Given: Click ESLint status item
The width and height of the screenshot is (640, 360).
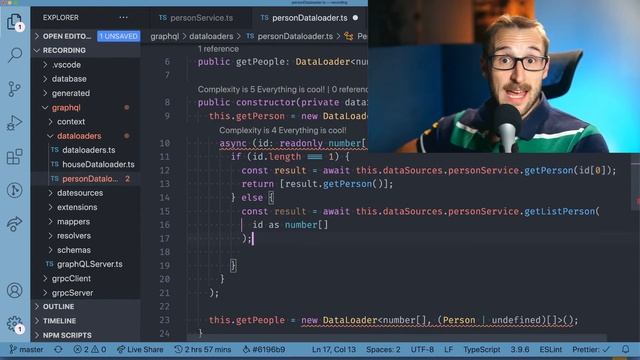Looking at the screenshot, I should (x=551, y=349).
